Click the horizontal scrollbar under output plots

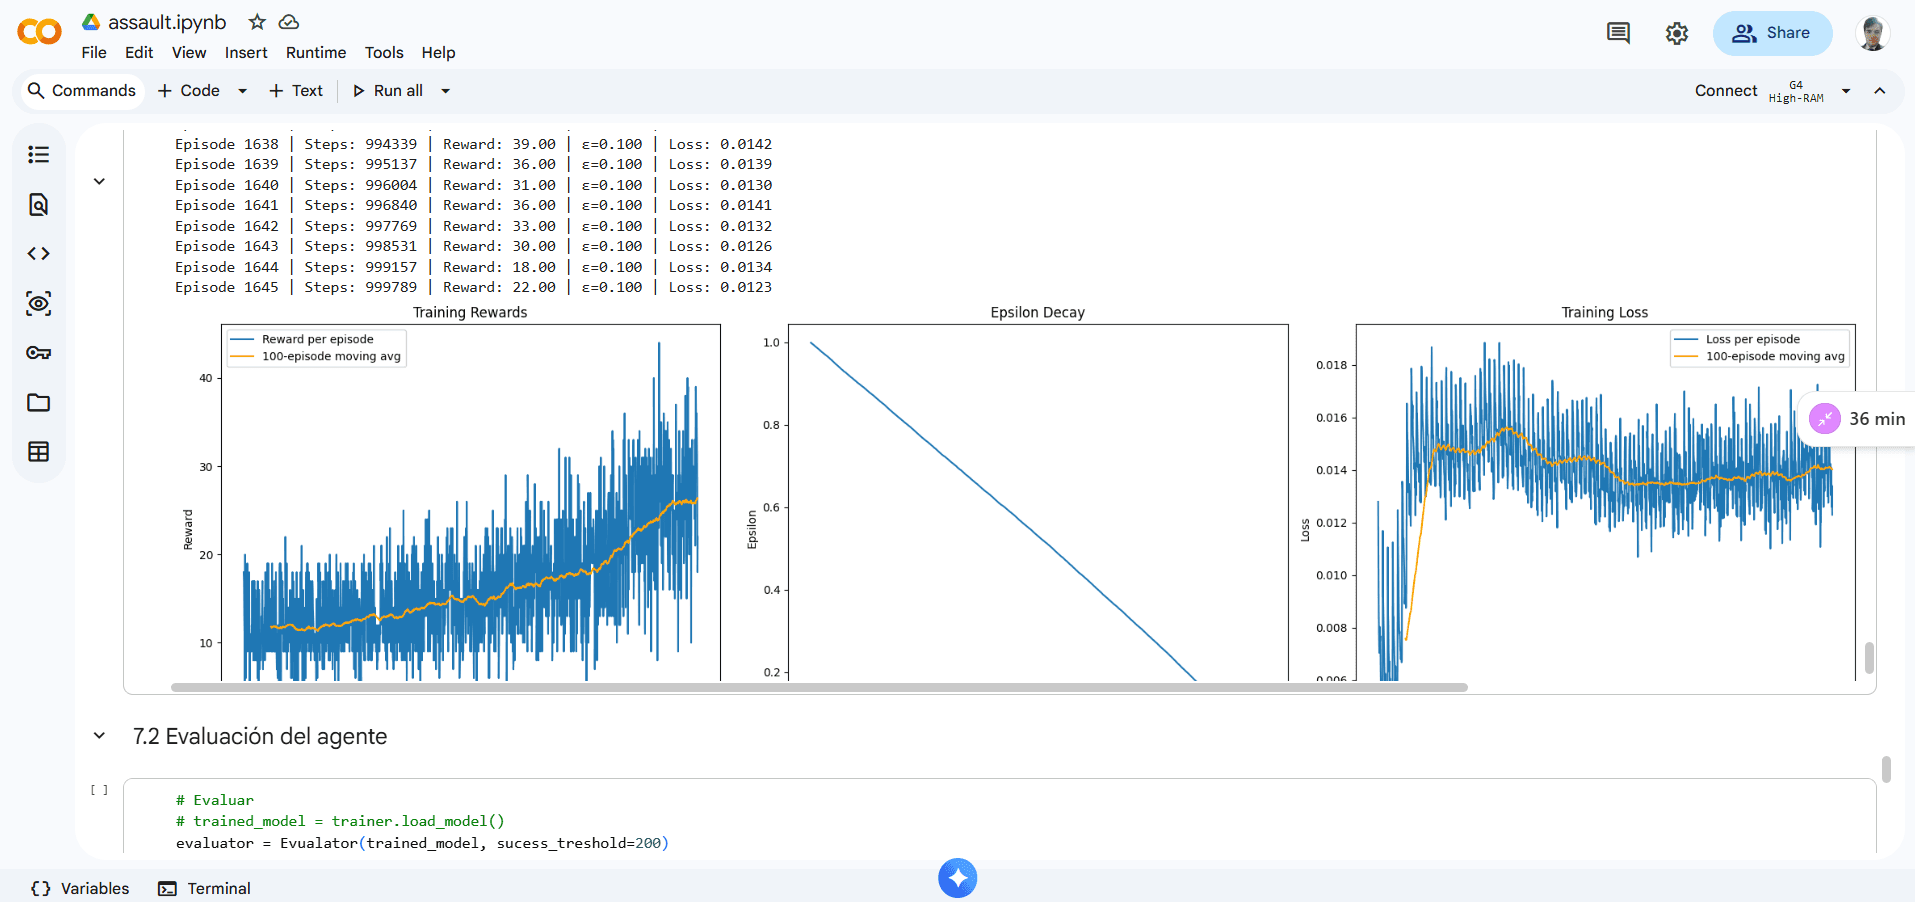coord(818,688)
